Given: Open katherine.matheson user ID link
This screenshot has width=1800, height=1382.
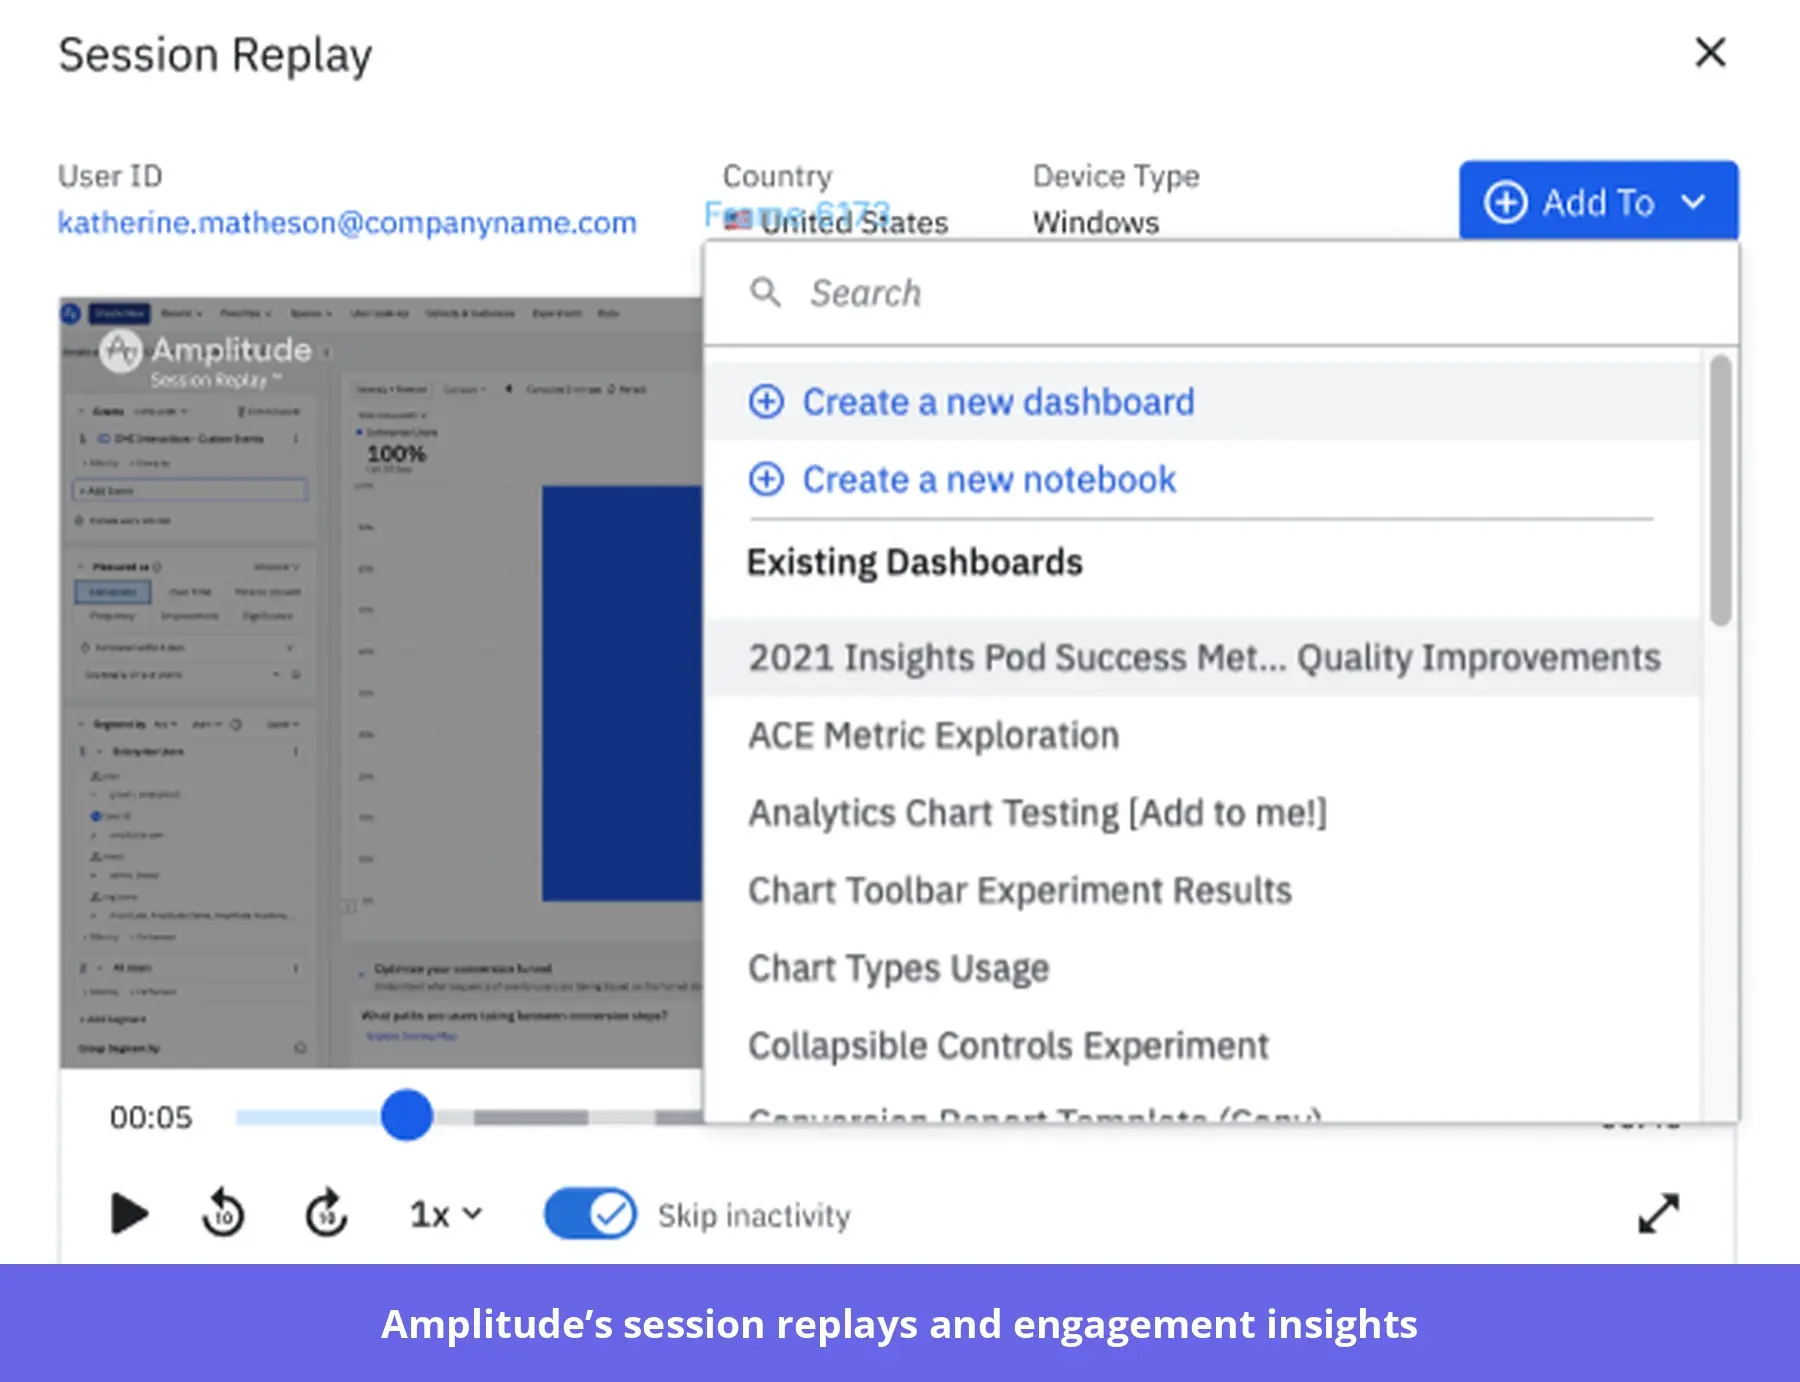Looking at the screenshot, I should (x=347, y=222).
